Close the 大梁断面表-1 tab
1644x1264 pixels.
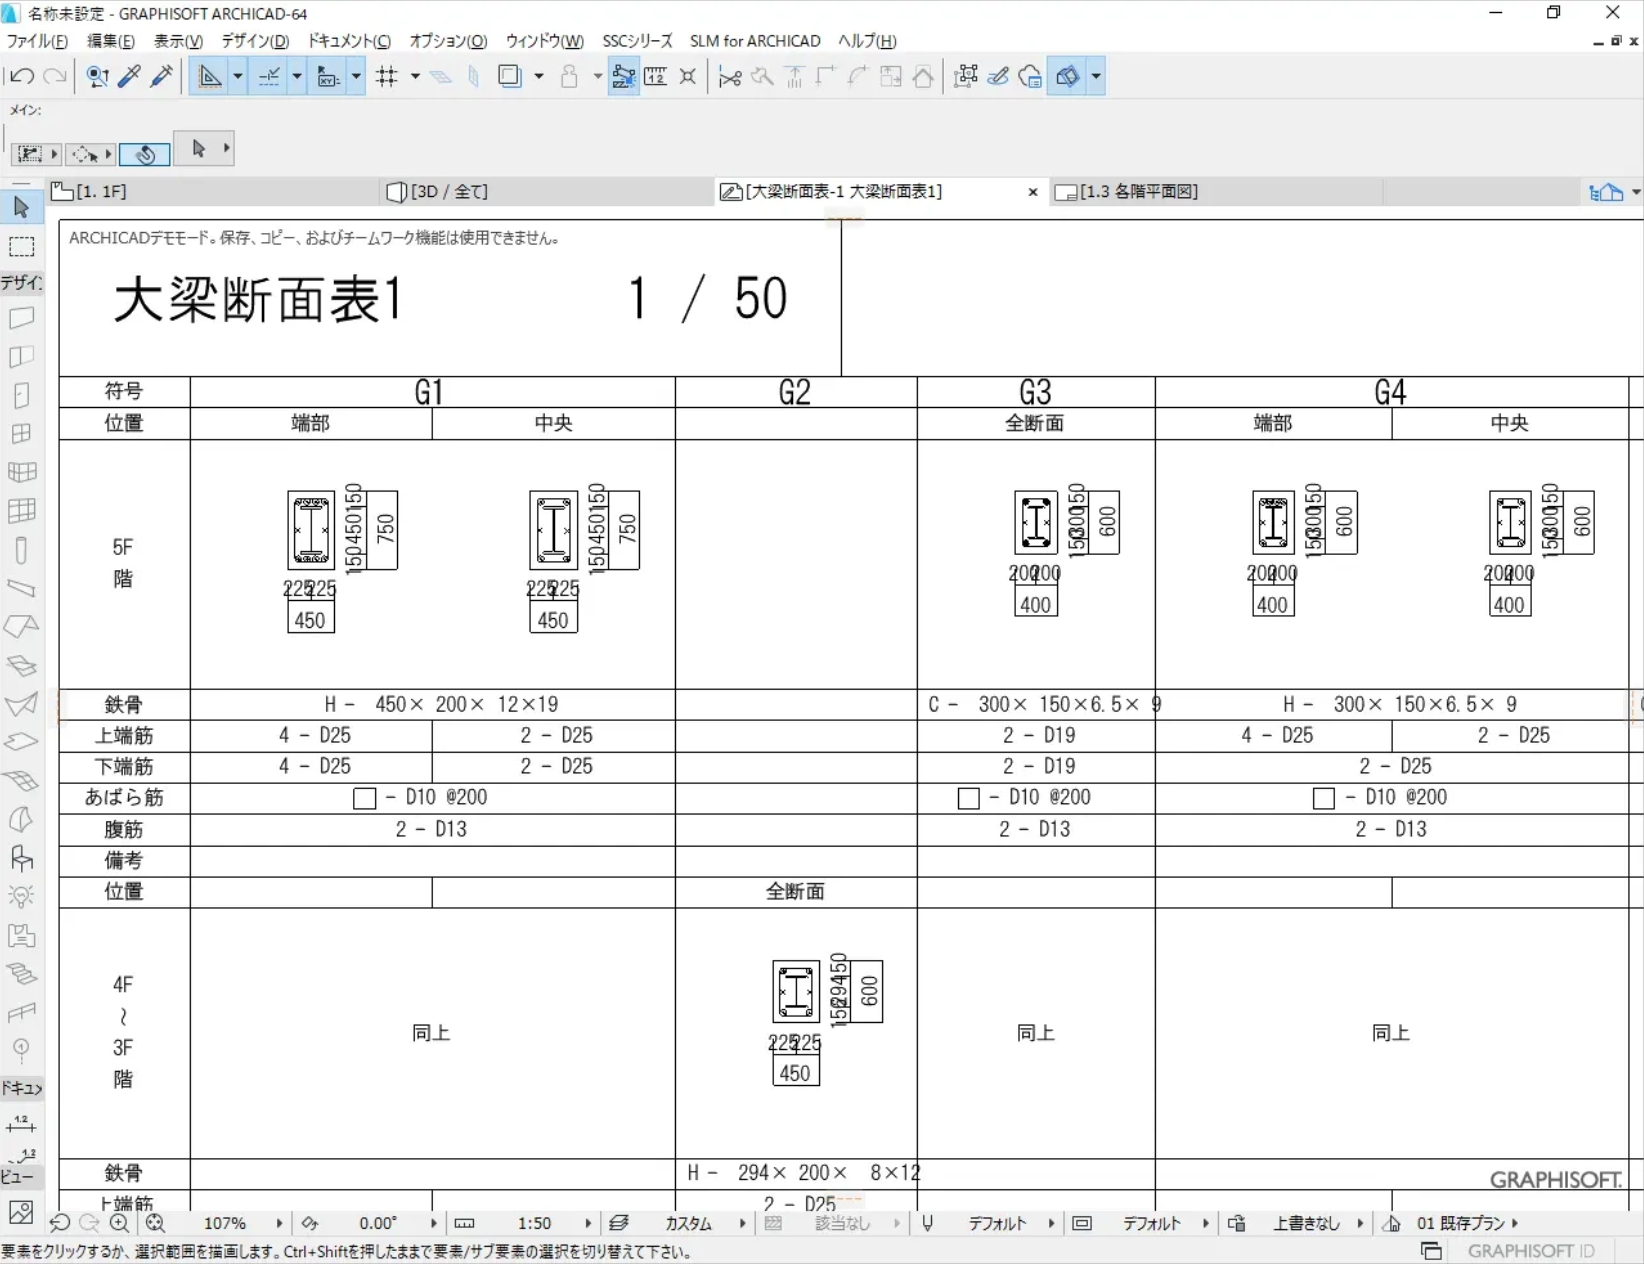(1033, 192)
